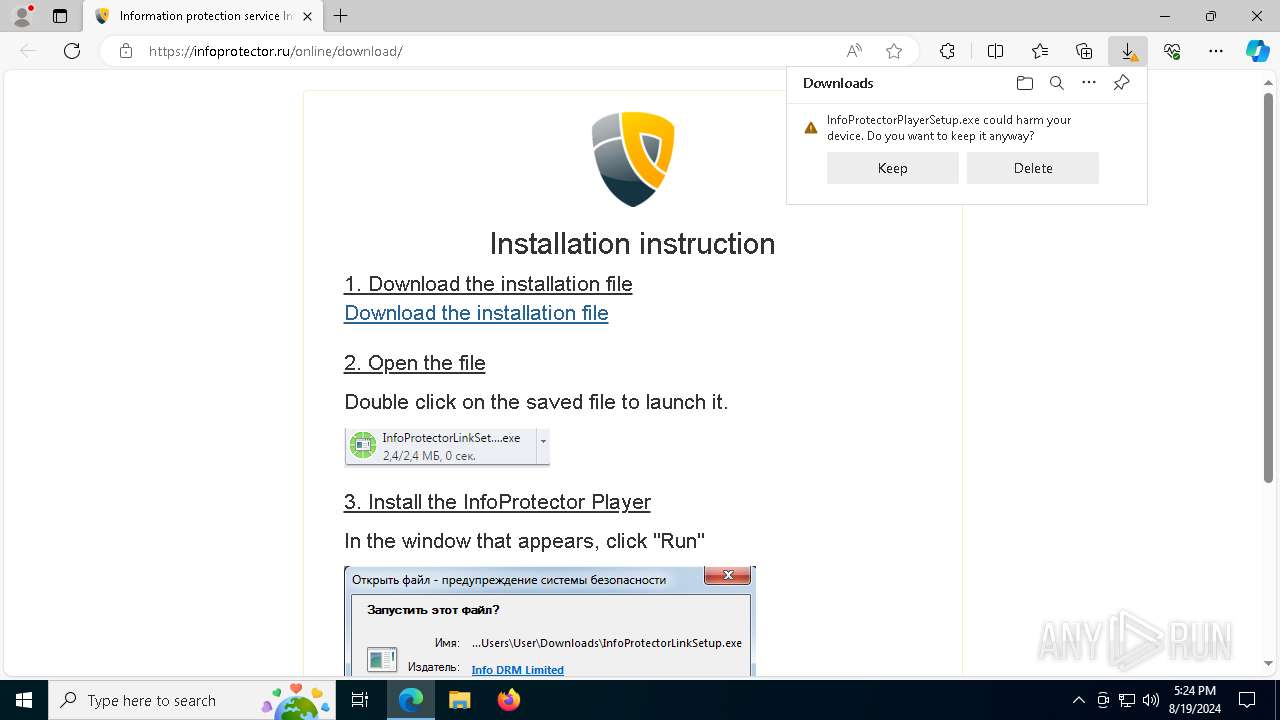View site information via the lock icon
This screenshot has height=720, width=1280.
(x=126, y=51)
